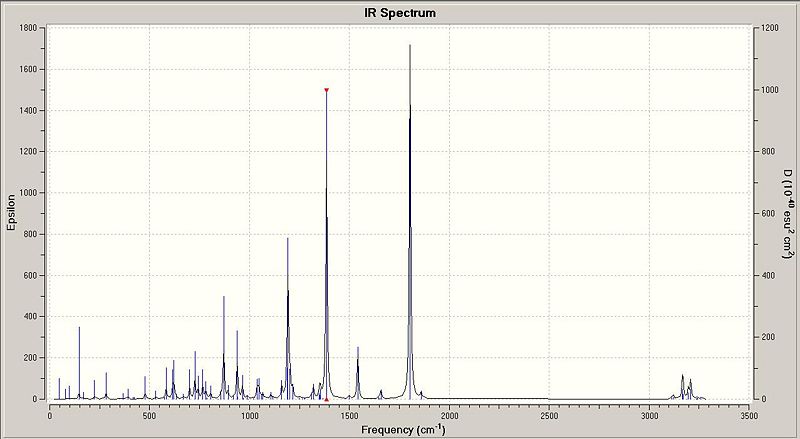Click the 1000 tick label on right axis
The width and height of the screenshot is (800, 439).
(x=769, y=90)
